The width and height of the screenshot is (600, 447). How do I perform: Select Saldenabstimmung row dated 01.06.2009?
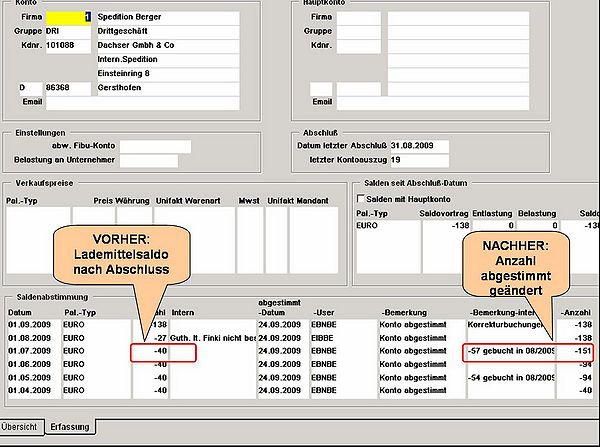coord(300,364)
